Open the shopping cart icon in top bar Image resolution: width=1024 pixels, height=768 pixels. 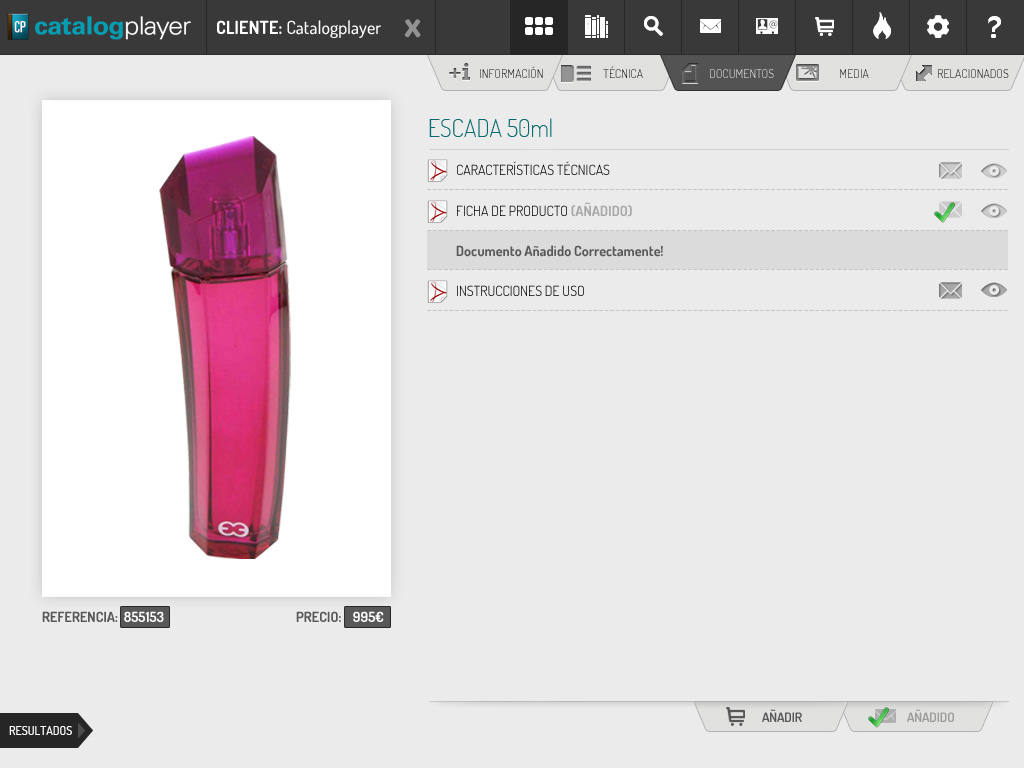(824, 27)
